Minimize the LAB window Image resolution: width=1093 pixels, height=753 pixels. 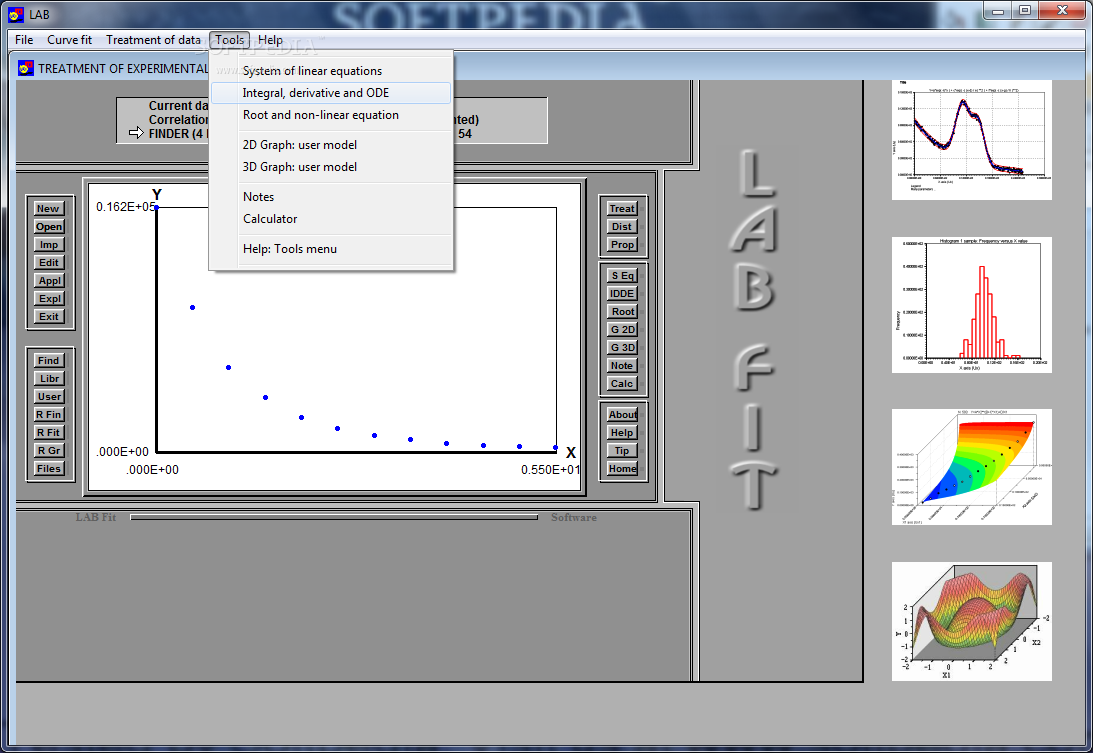[x=998, y=10]
